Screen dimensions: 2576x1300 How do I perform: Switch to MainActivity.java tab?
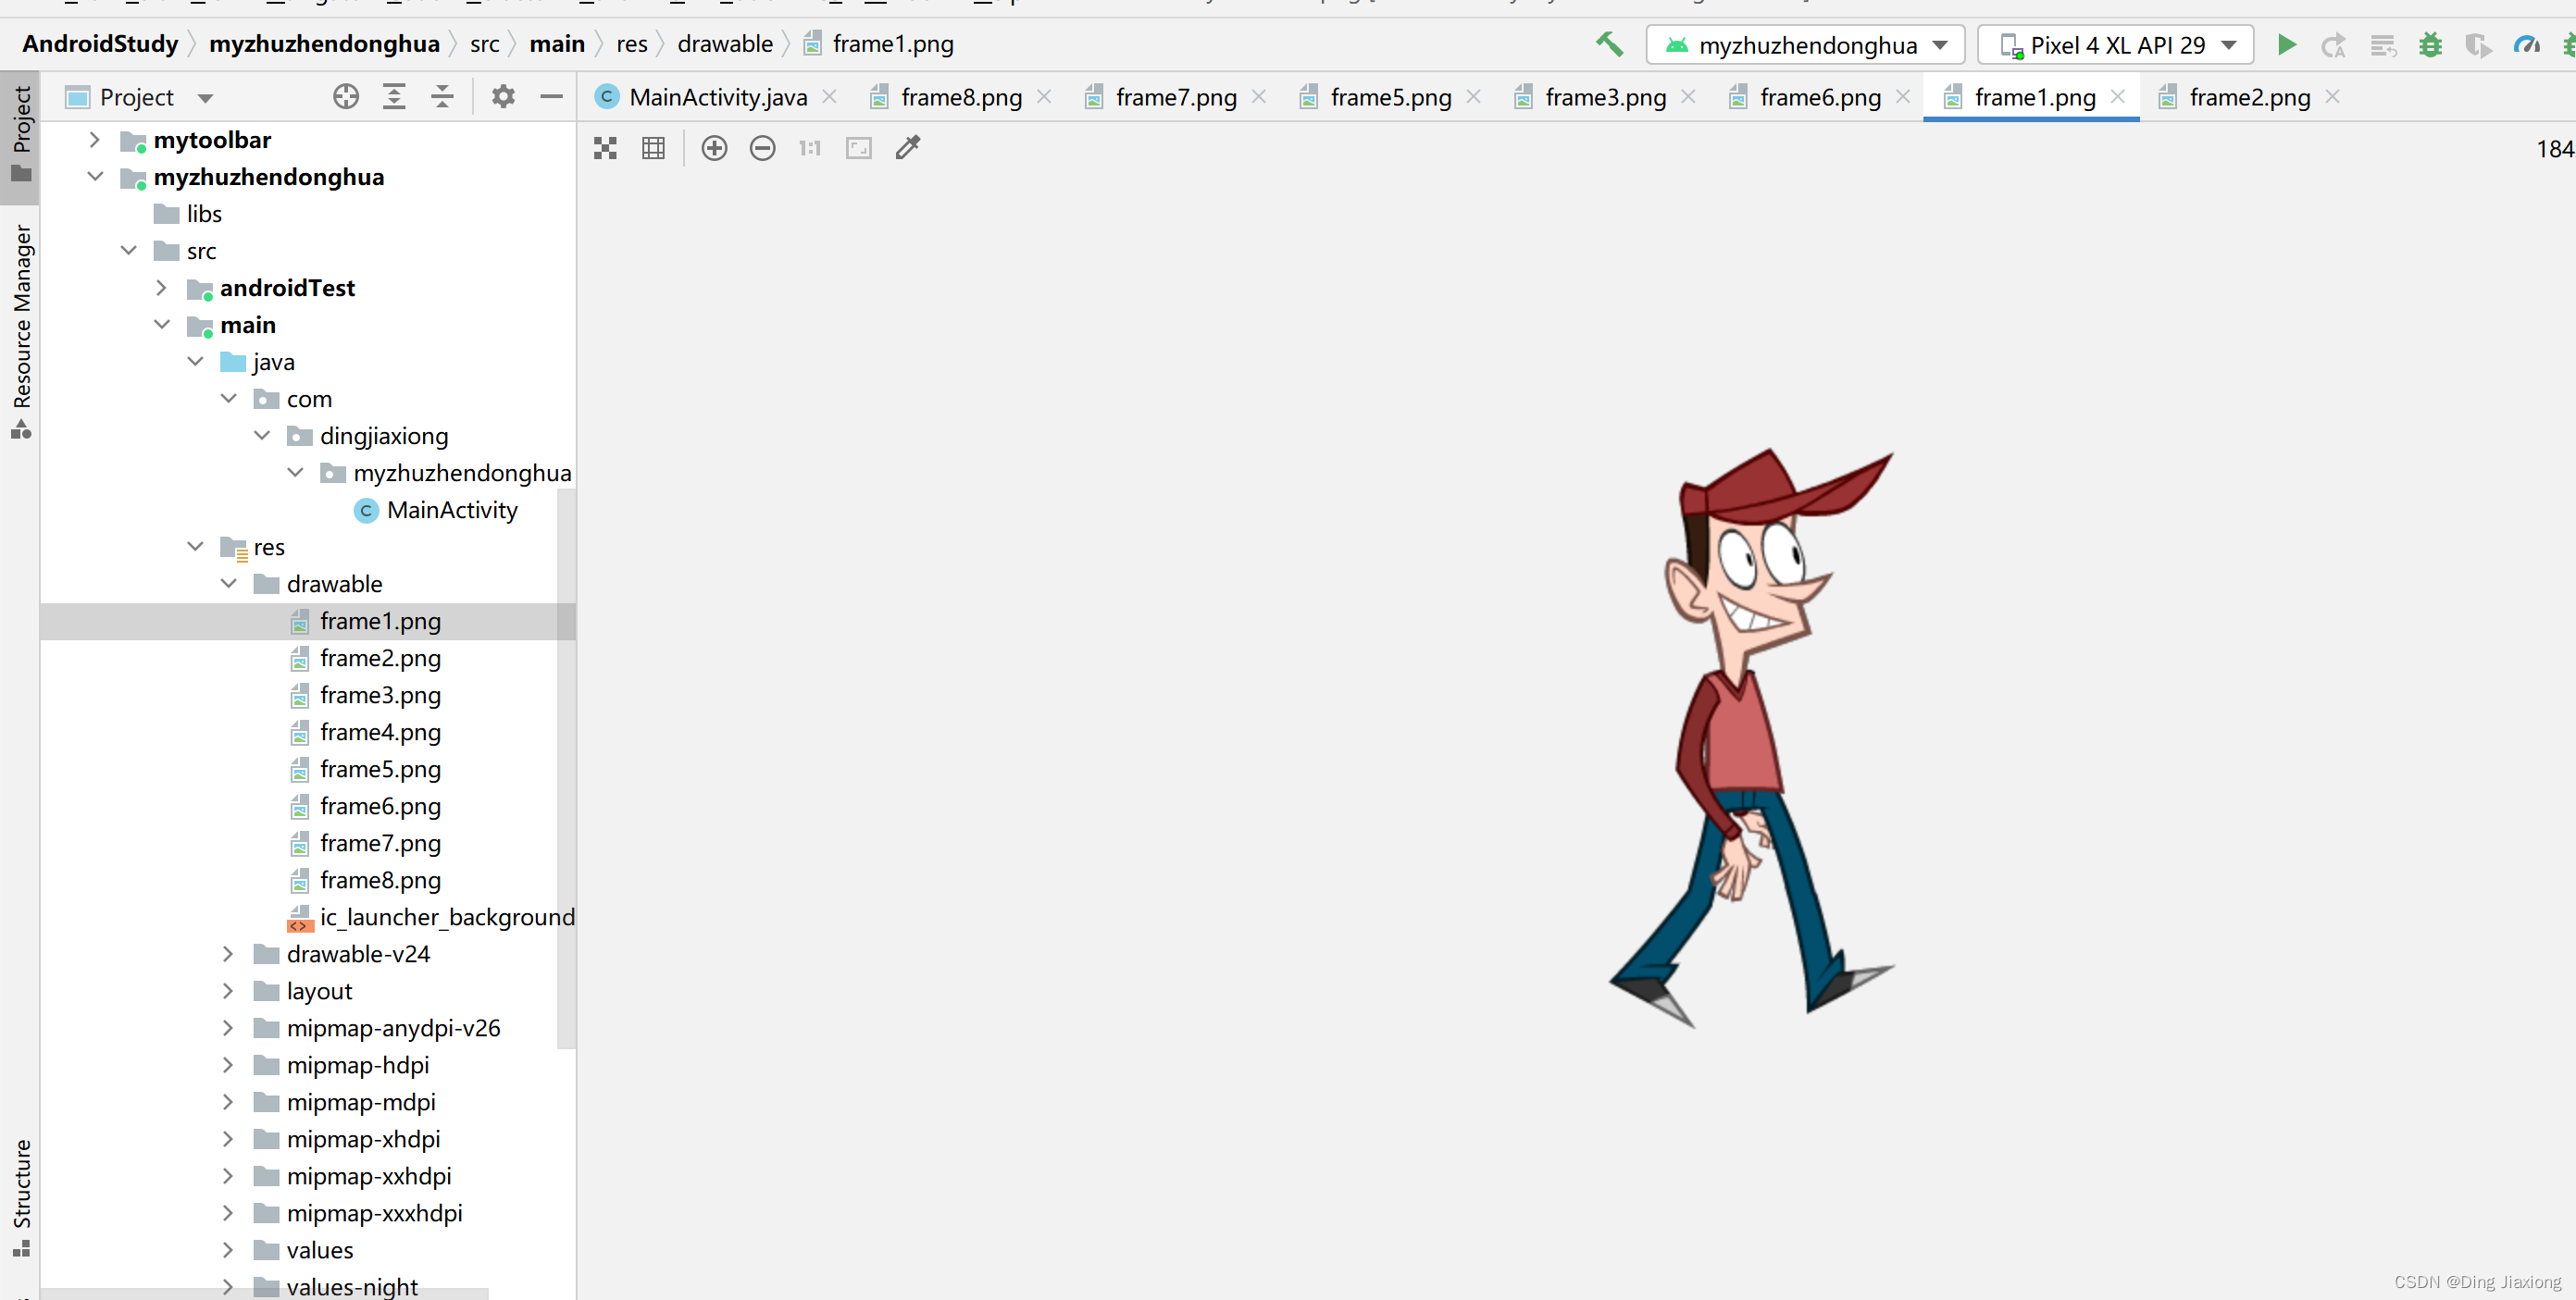pyautogui.click(x=716, y=97)
